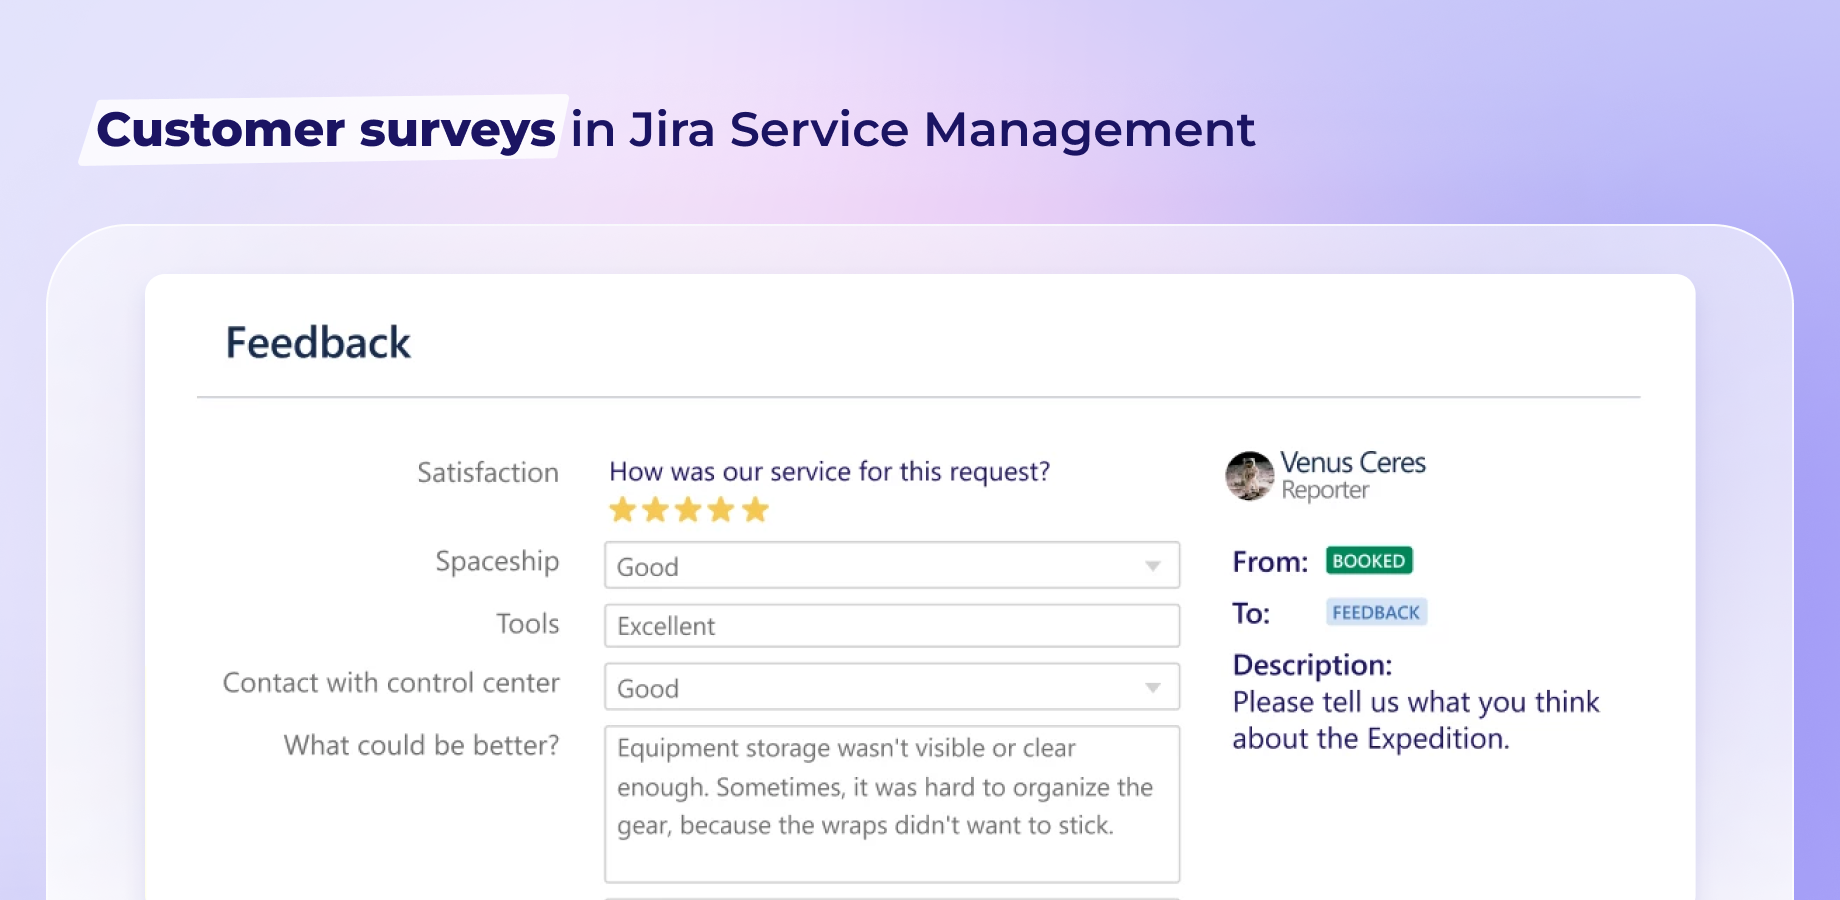Click the 'What could be better?' label

421,745
